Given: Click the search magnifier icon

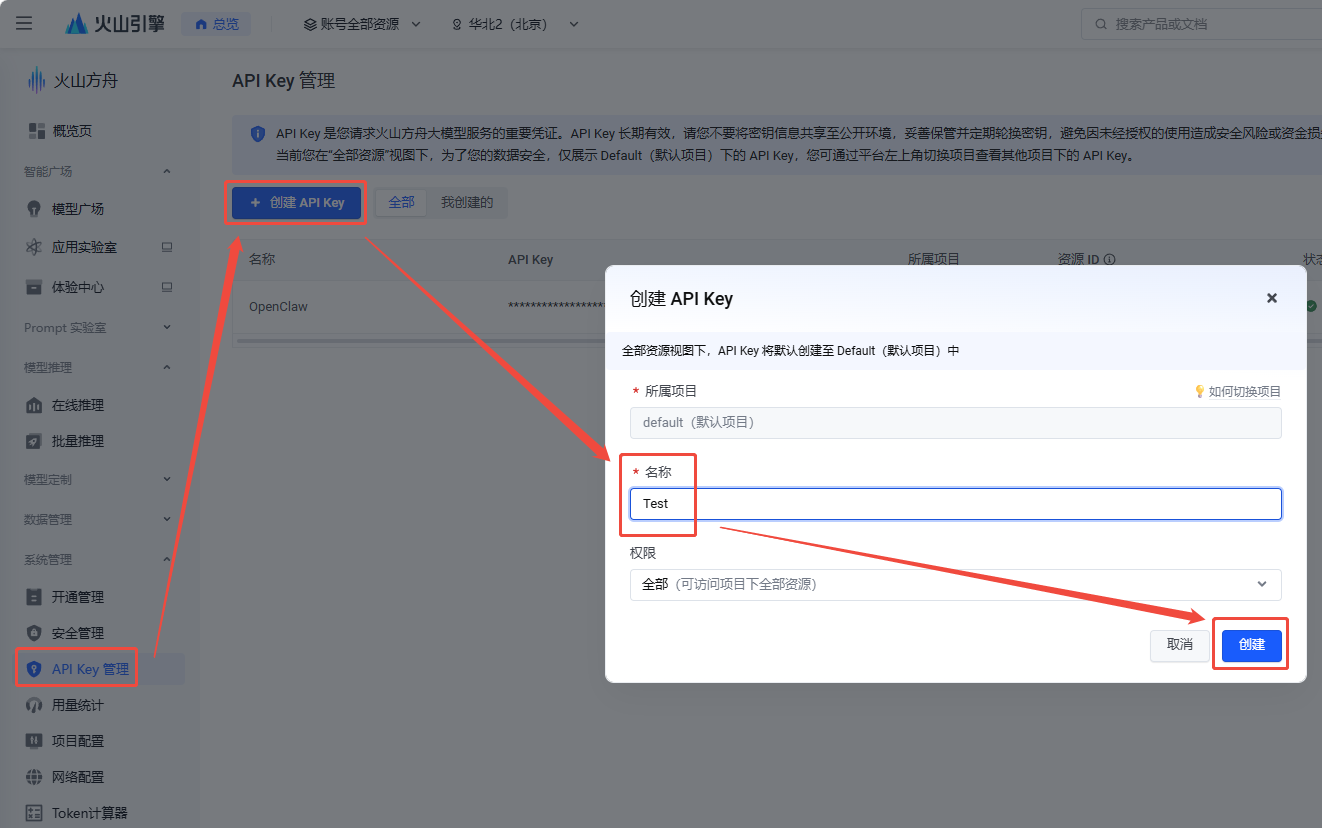Looking at the screenshot, I should click(x=1102, y=24).
